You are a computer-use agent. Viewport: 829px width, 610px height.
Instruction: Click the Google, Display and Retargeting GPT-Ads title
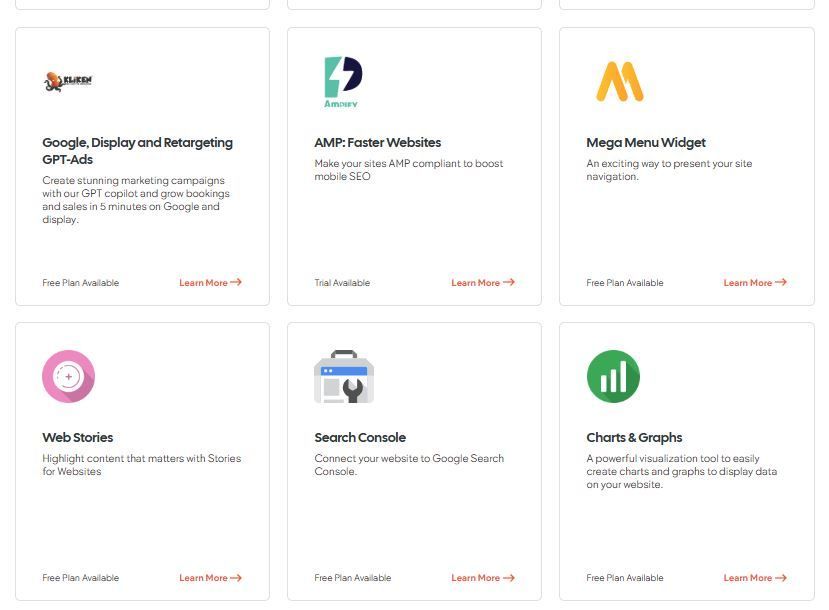point(137,151)
